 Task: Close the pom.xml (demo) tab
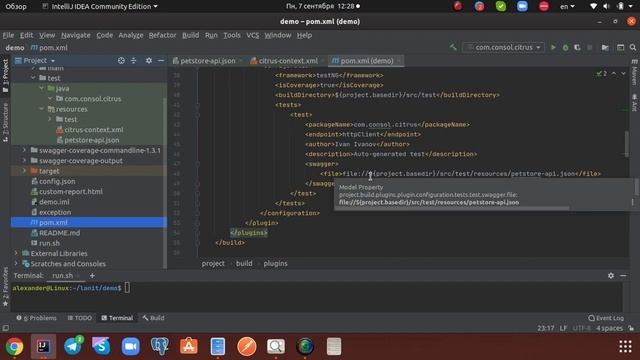398,61
